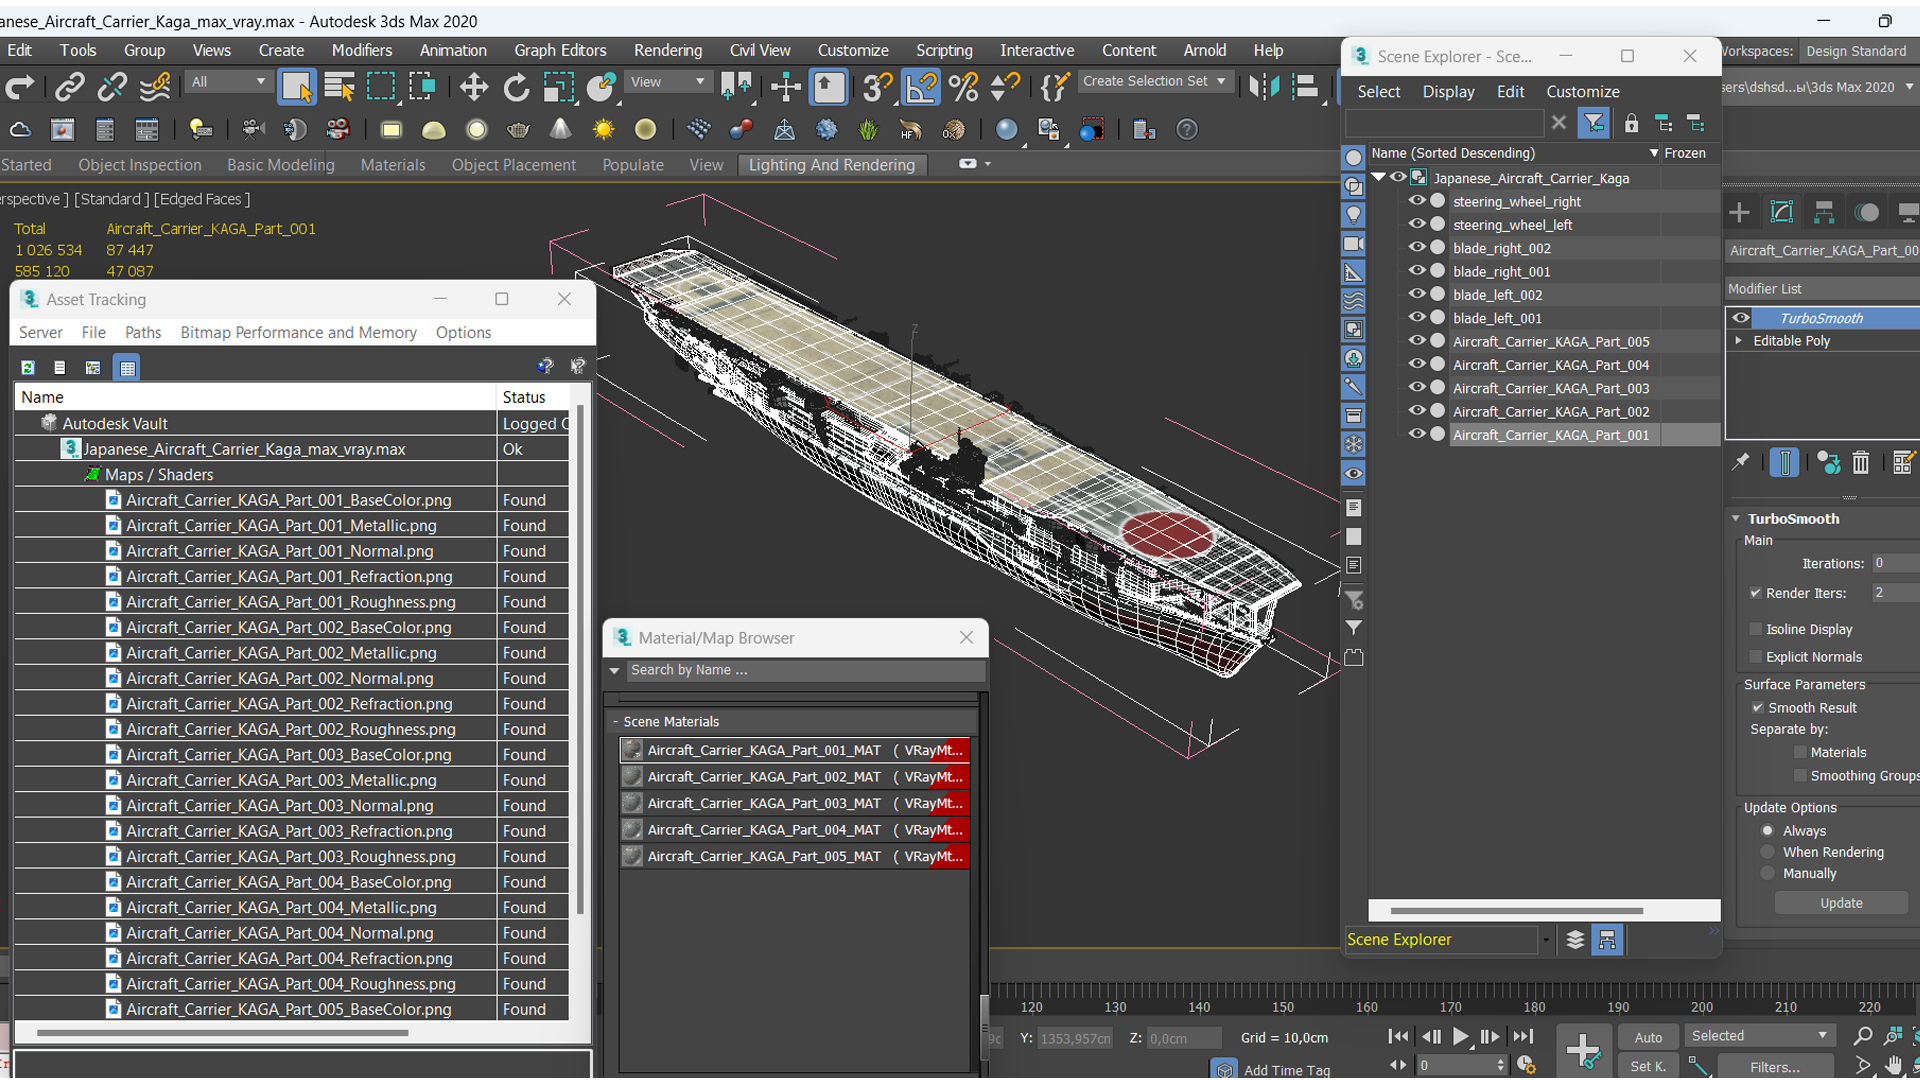
Task: Enable Isoline Display checkbox
Action: pyautogui.click(x=1755, y=629)
